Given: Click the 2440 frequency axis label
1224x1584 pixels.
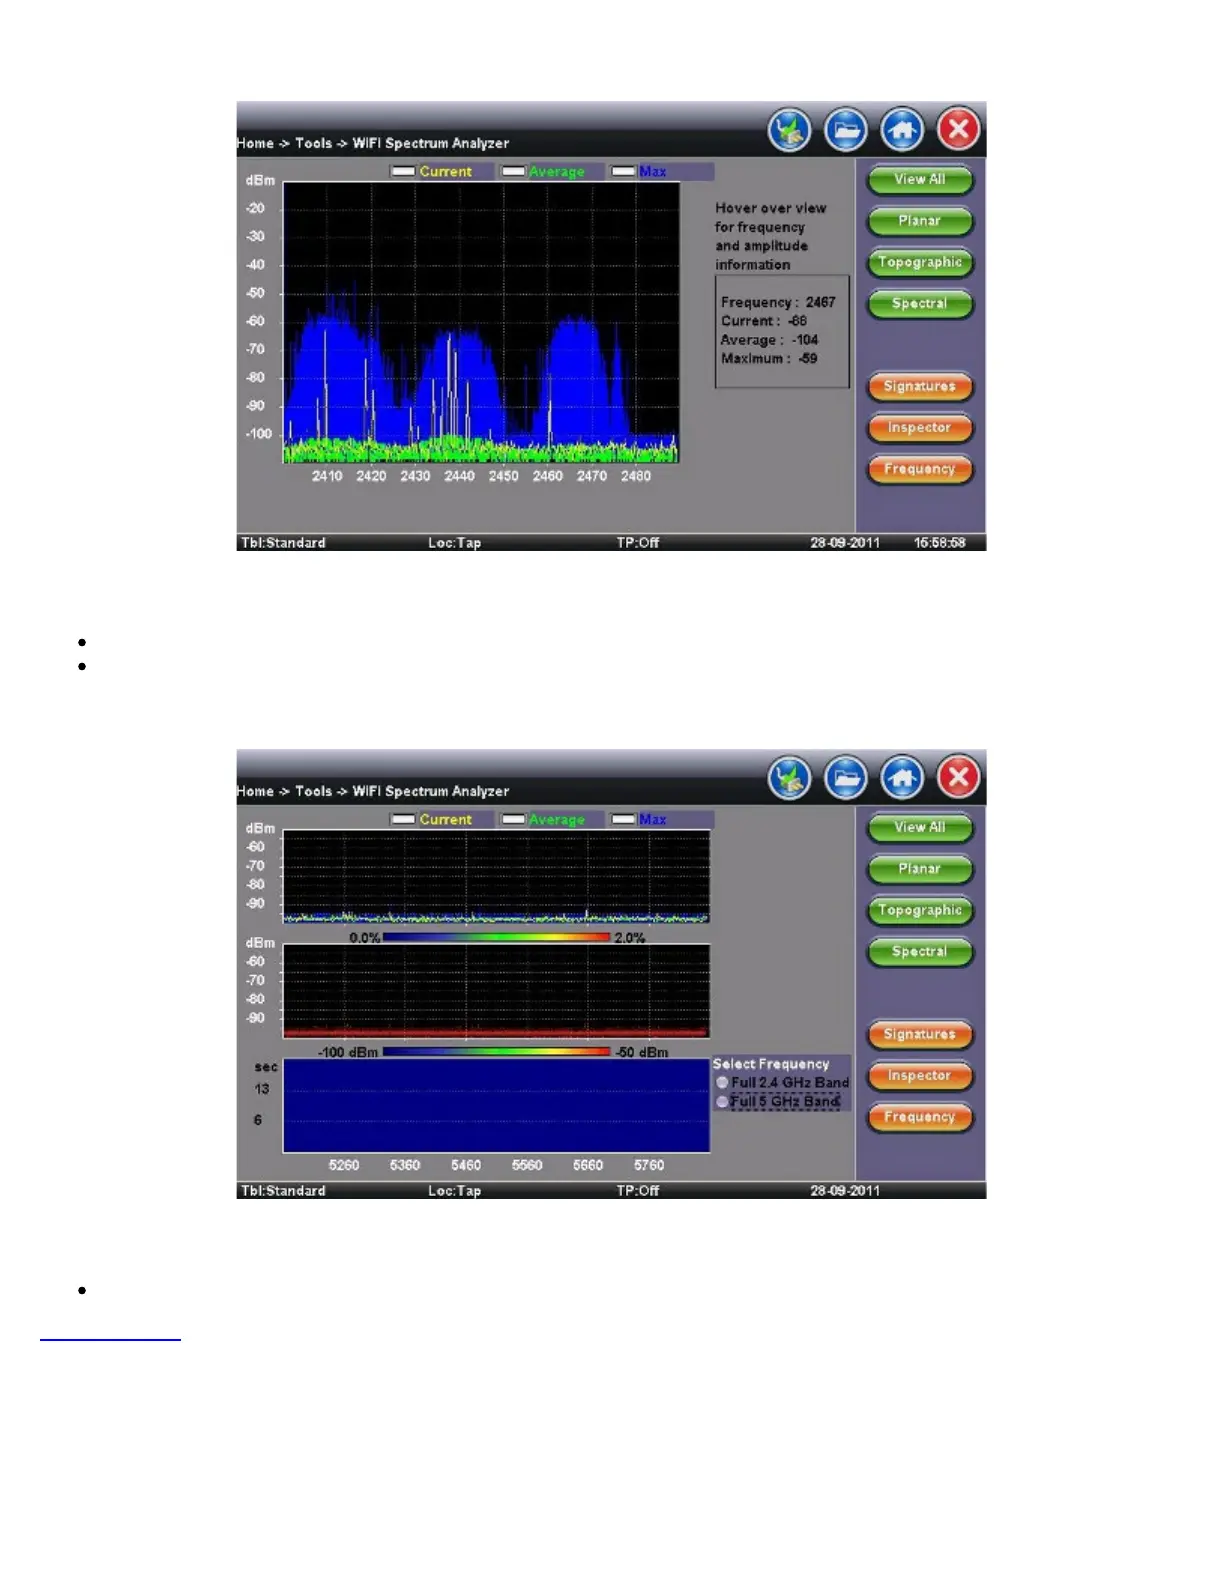Looking at the screenshot, I should [459, 476].
